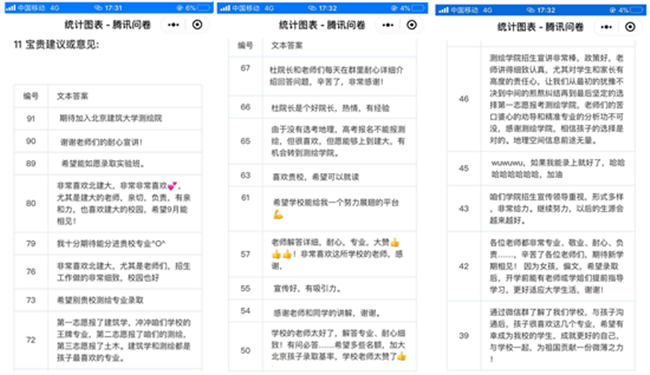The image size is (650, 375).
Task: Click the 编号 column header in middle table
Action: click(x=245, y=46)
